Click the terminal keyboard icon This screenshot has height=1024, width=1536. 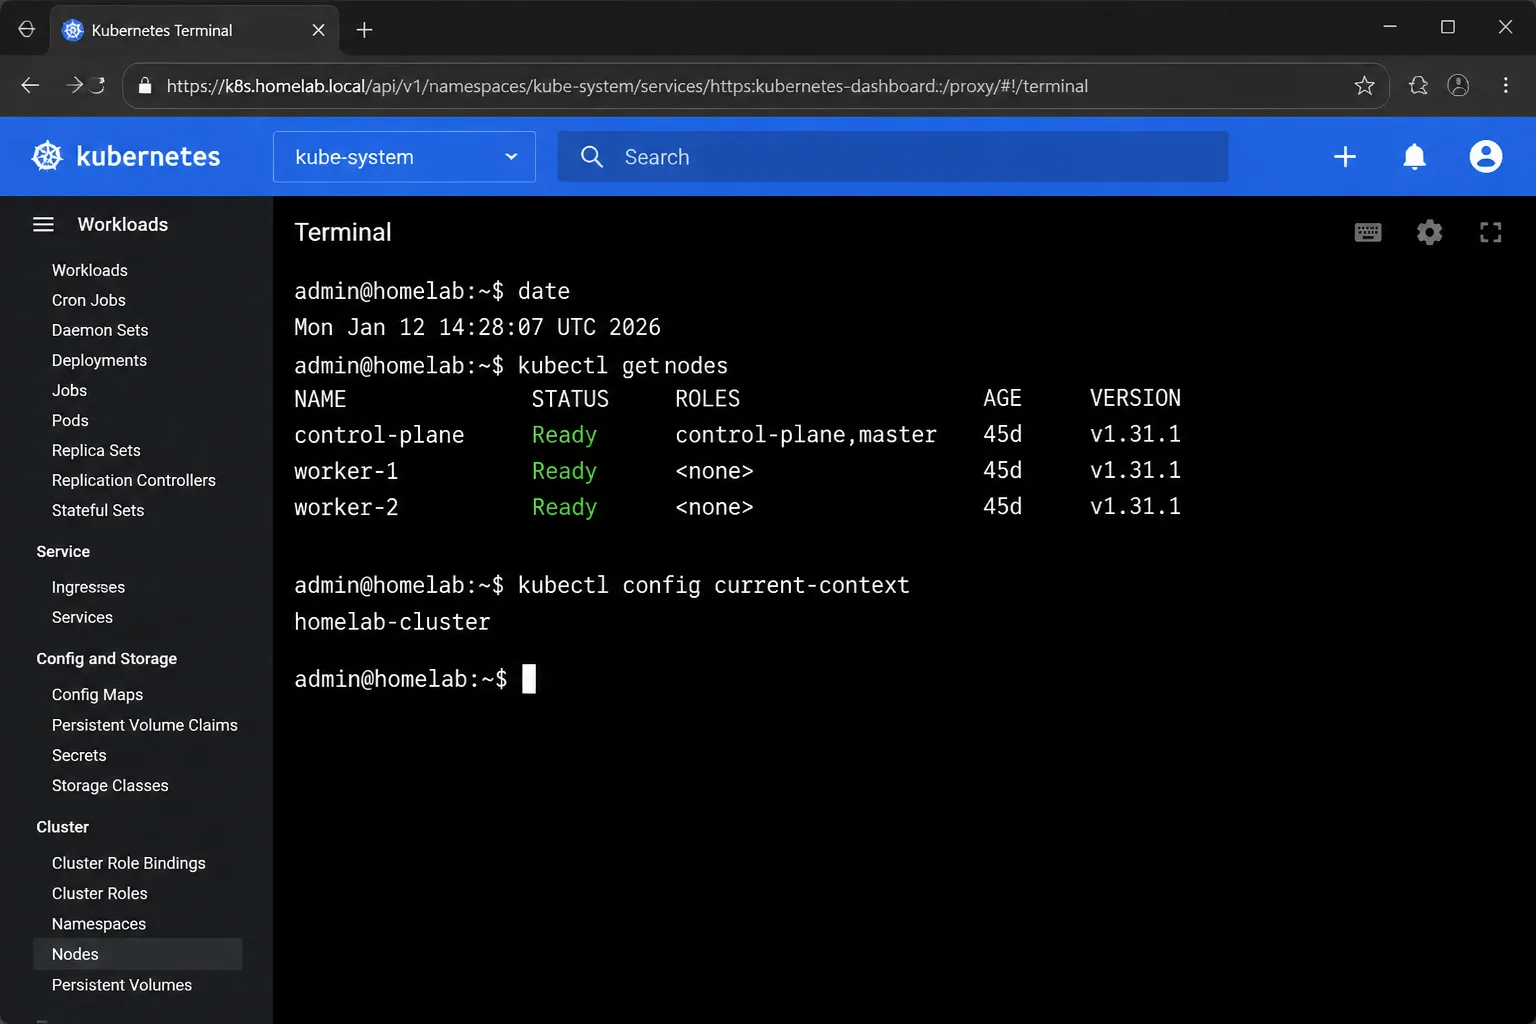coord(1368,233)
